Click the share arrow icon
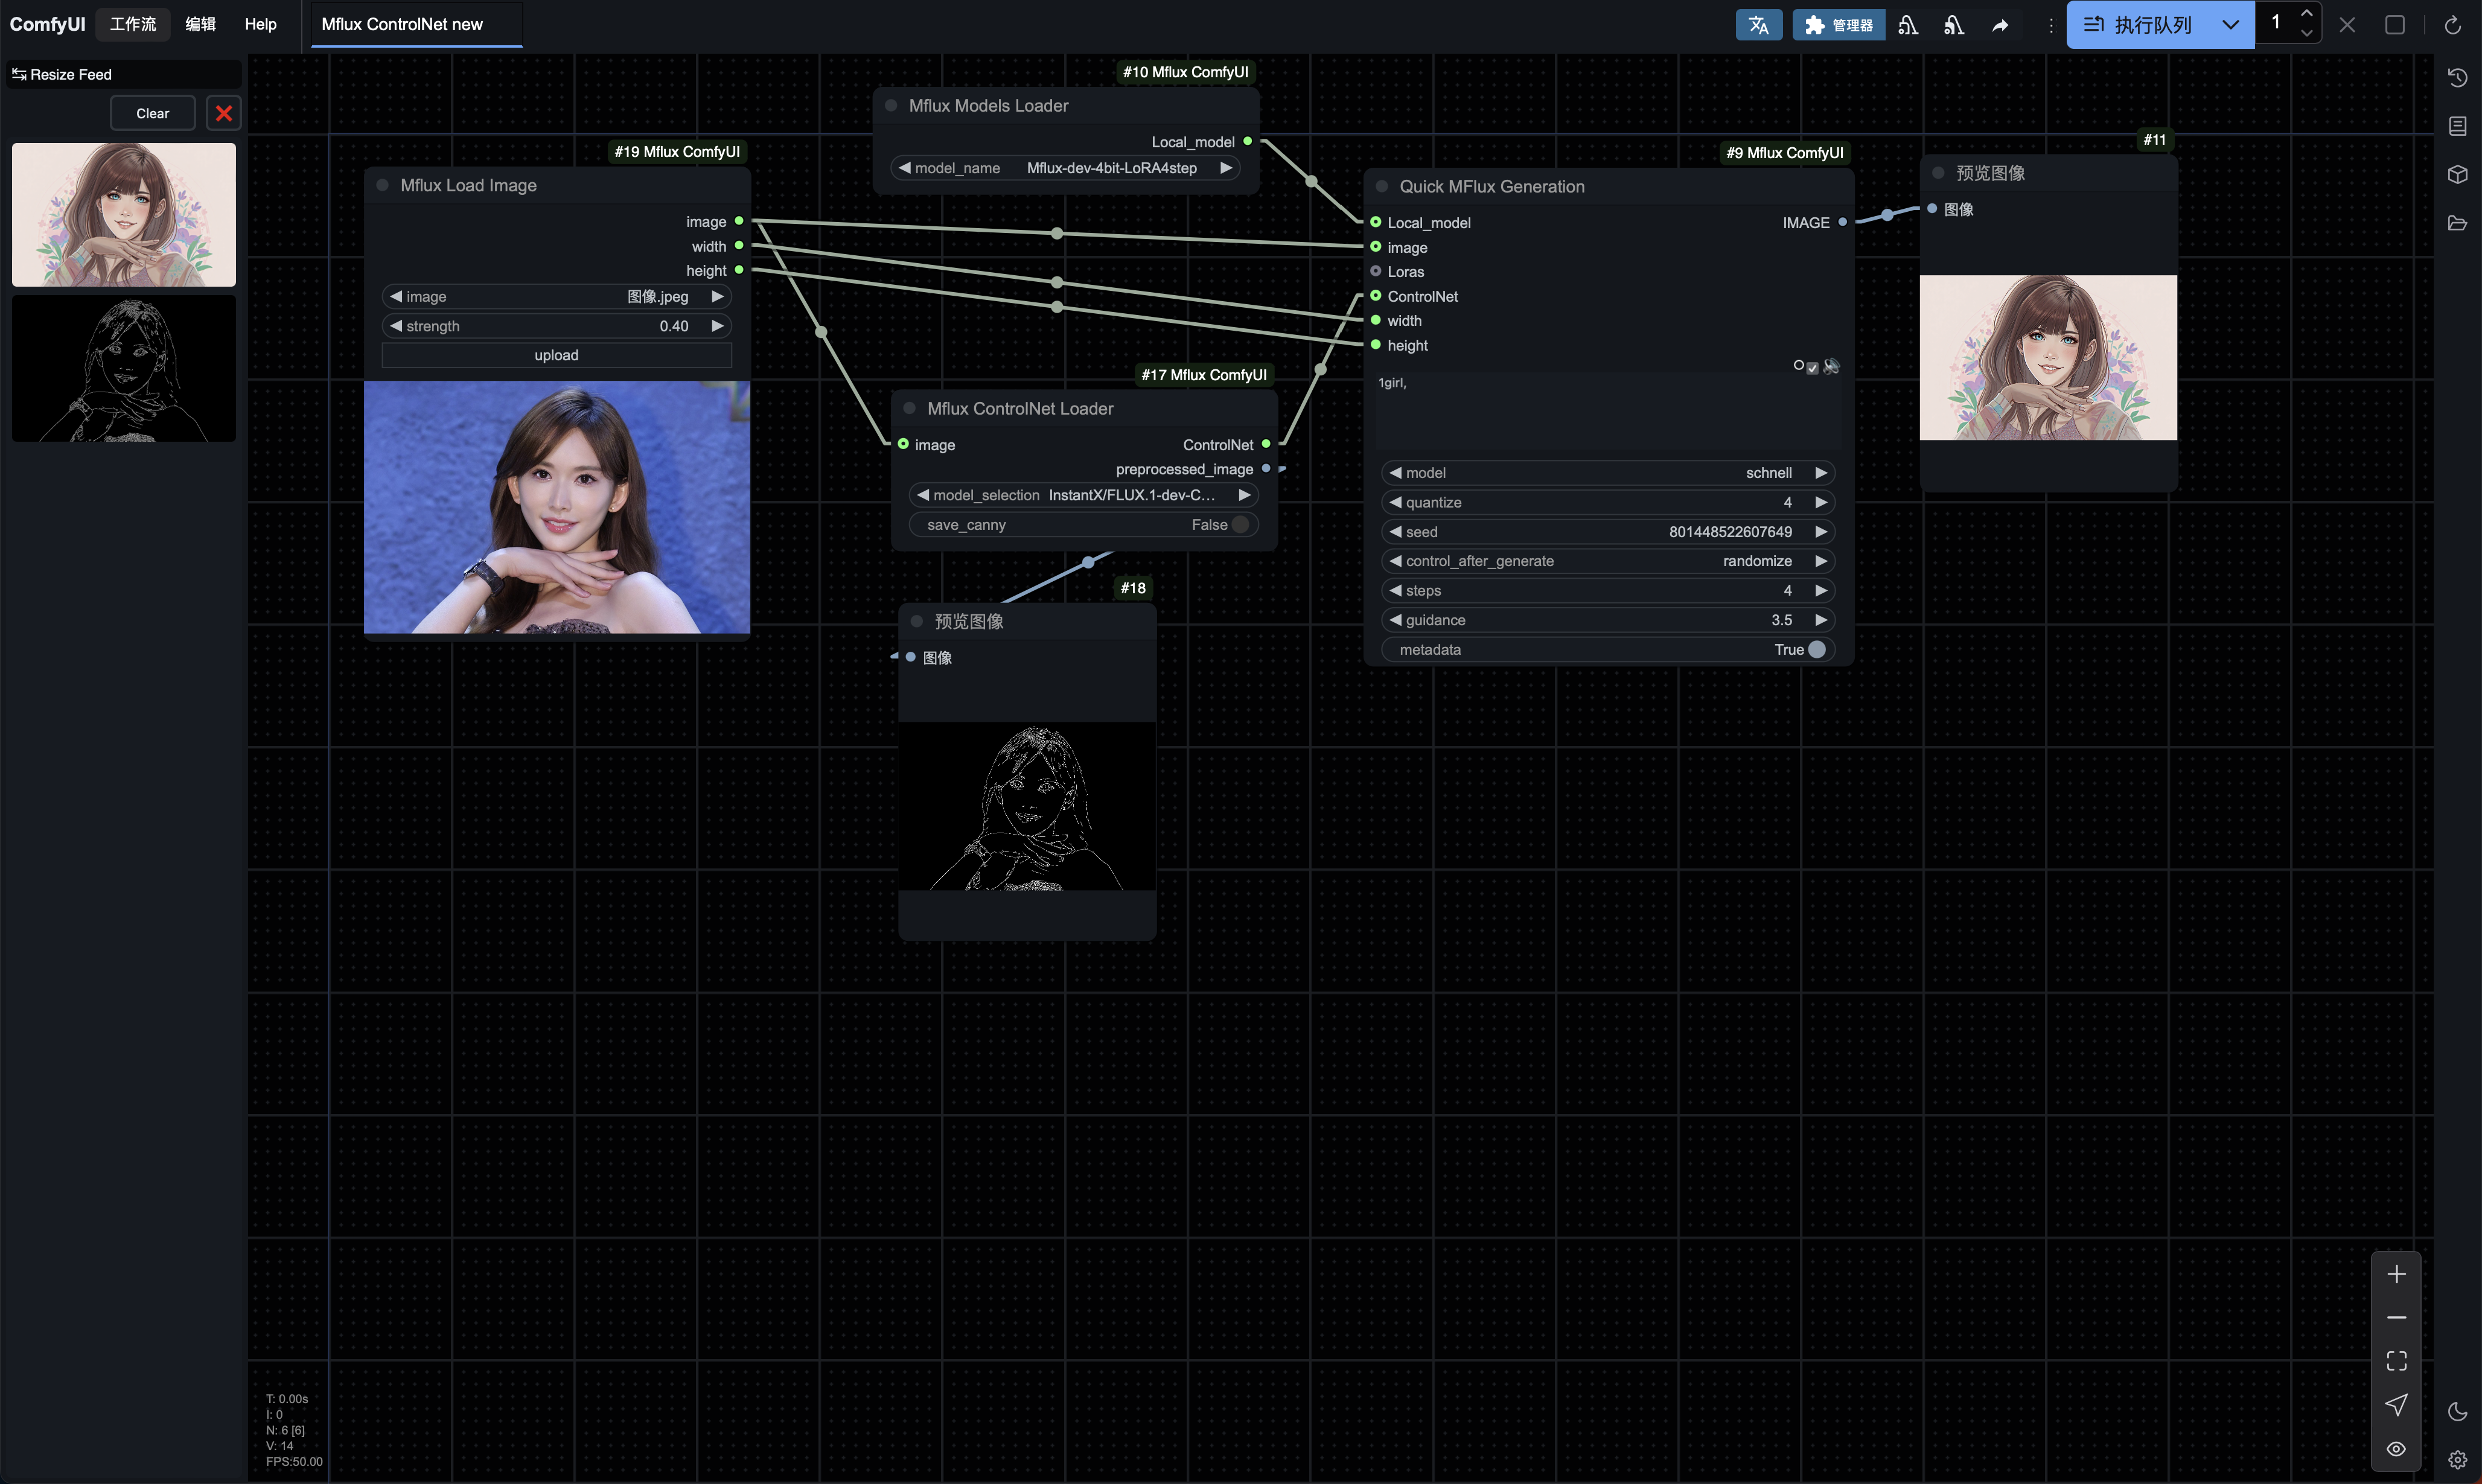 pyautogui.click(x=2000, y=25)
